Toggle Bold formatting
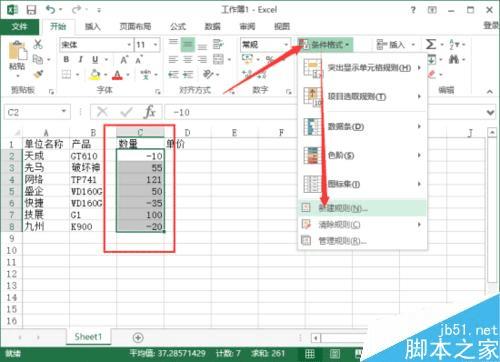The height and width of the screenshot is (362, 500). [x=66, y=59]
